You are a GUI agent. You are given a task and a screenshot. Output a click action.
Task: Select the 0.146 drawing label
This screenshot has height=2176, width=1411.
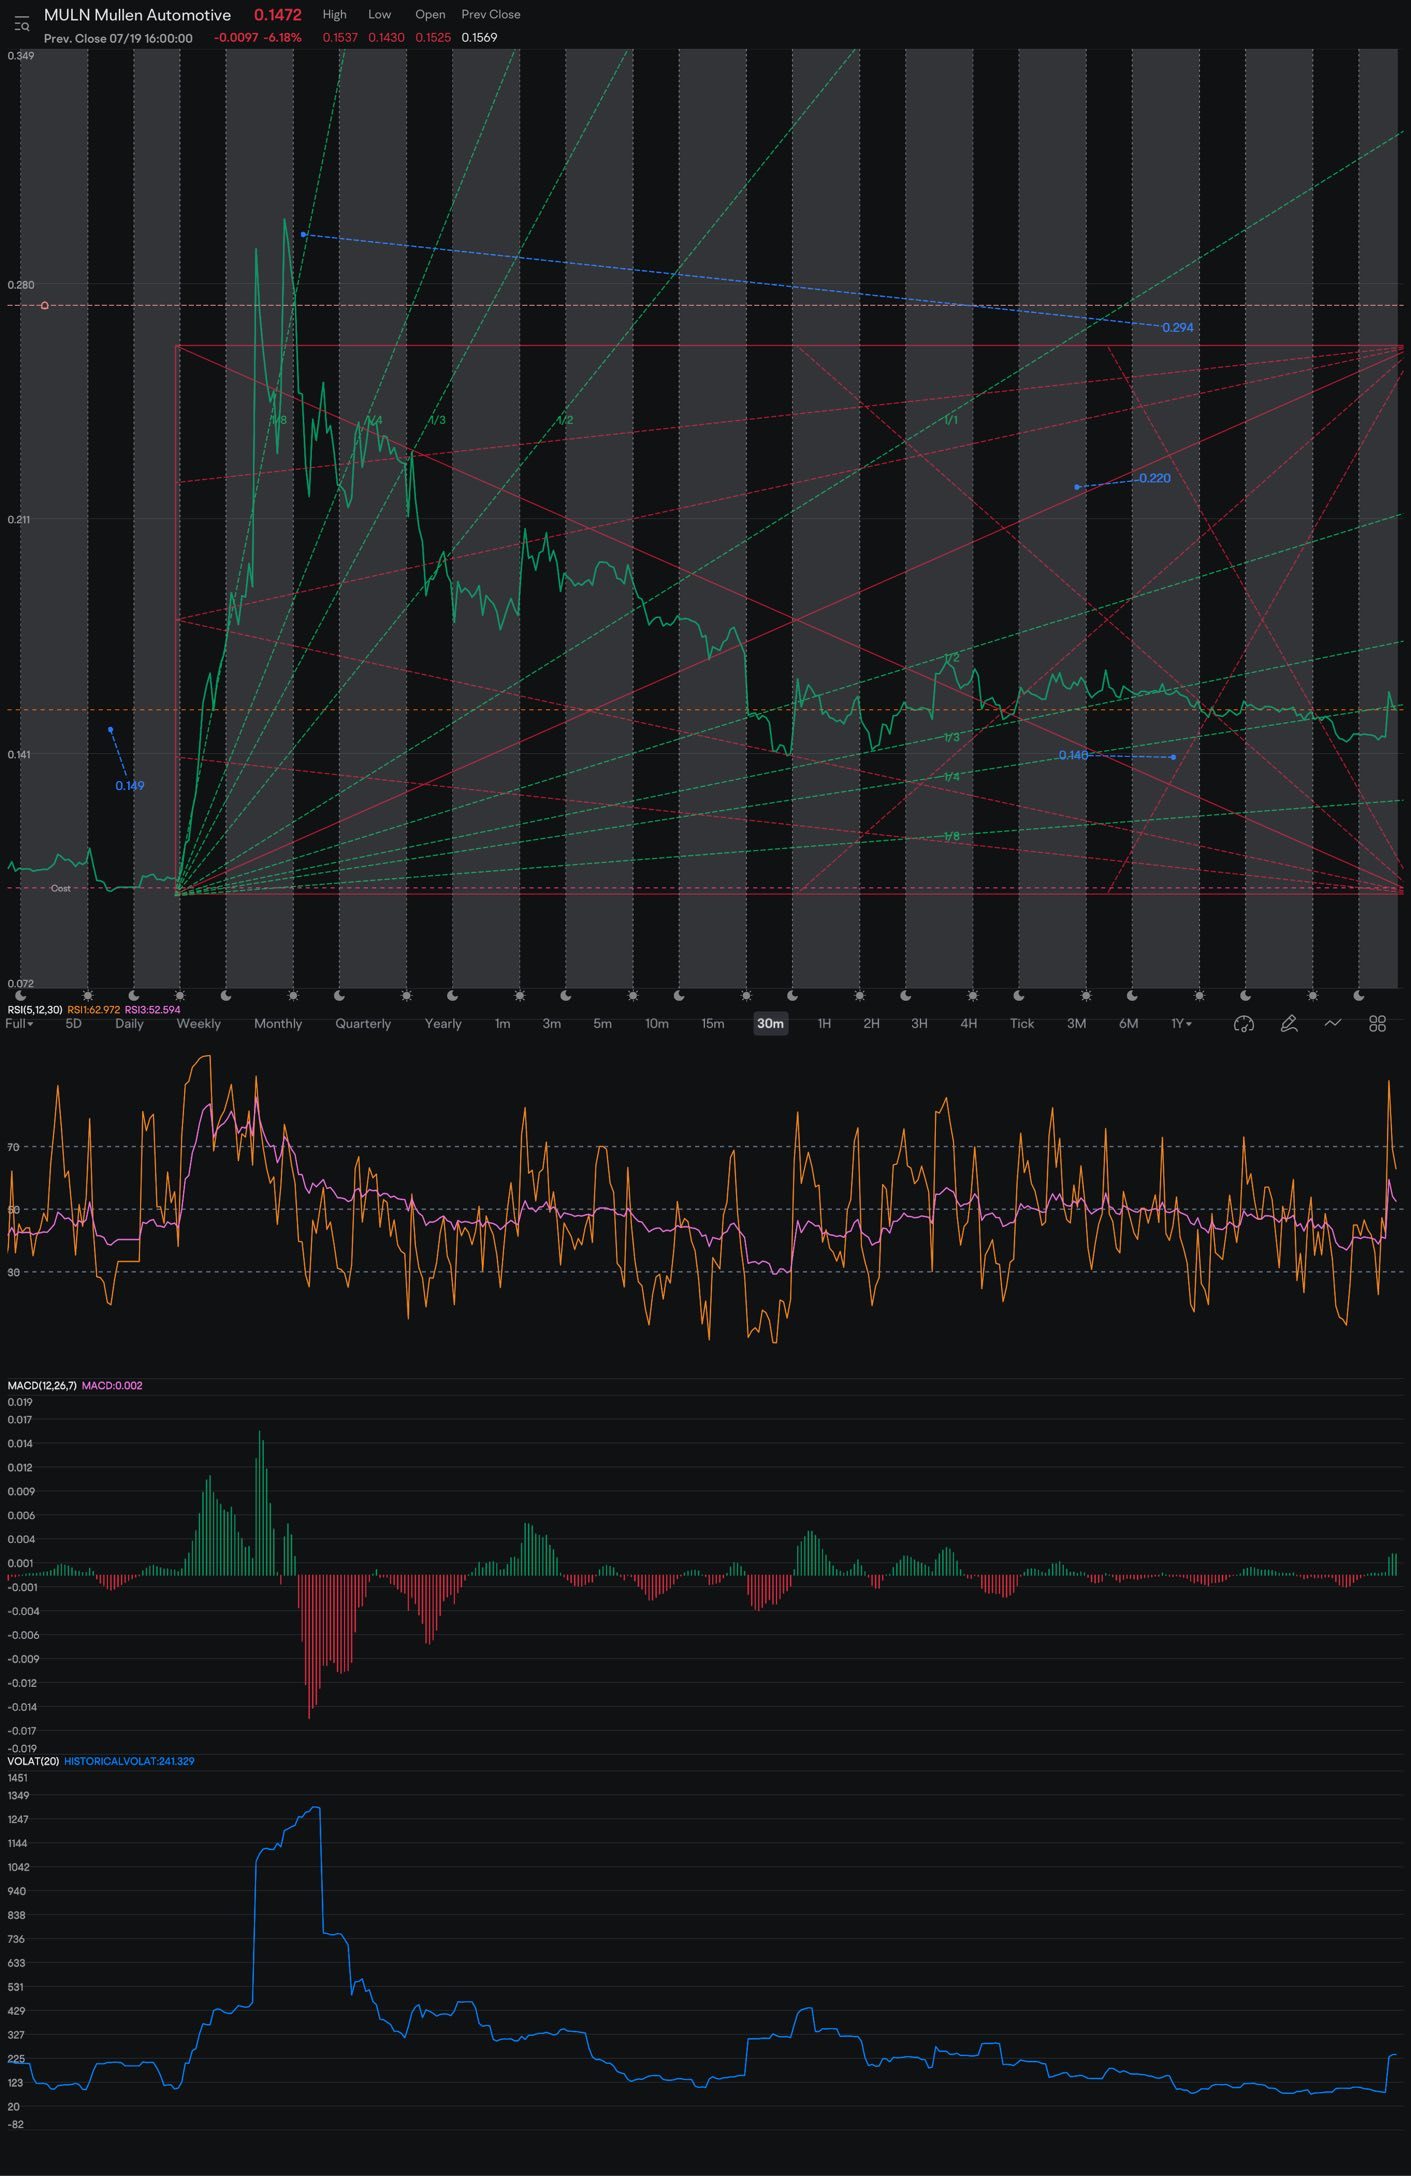[1073, 756]
